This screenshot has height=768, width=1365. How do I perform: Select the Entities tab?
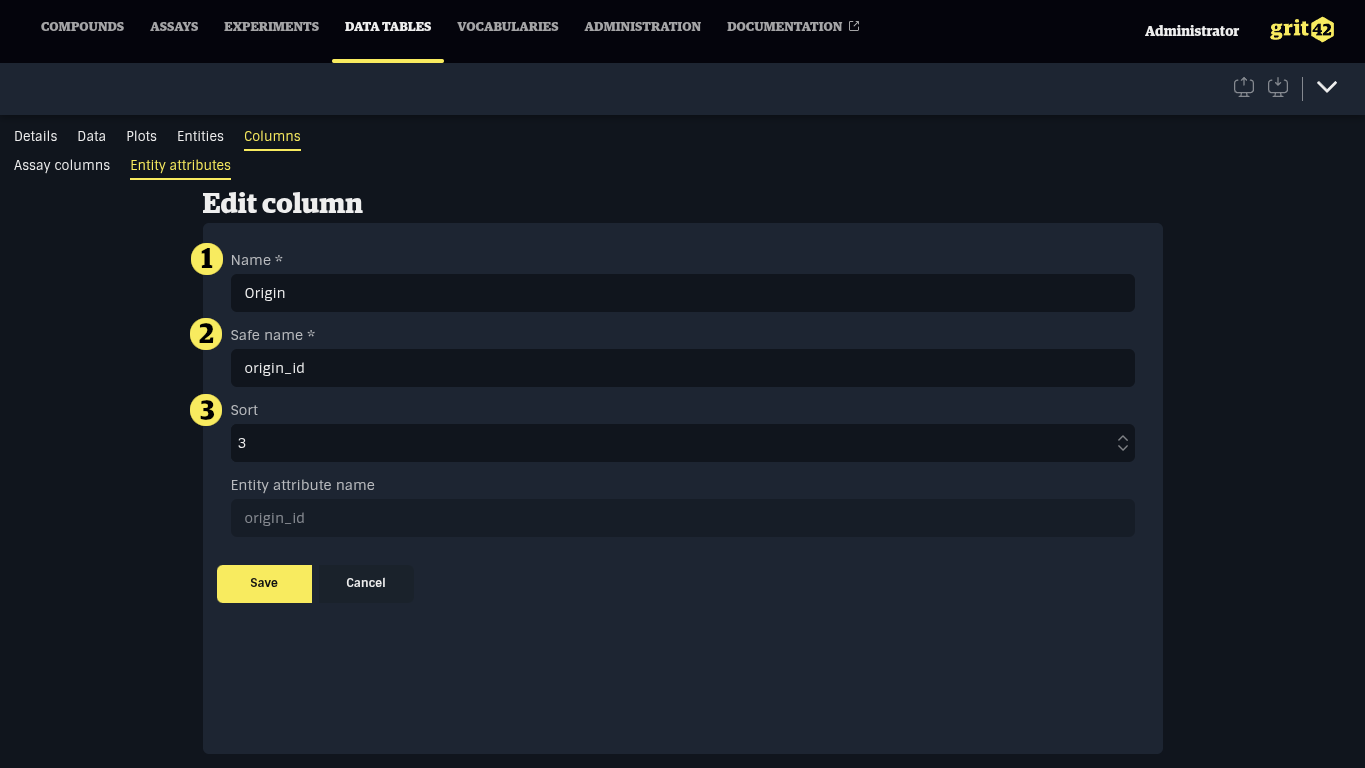pyautogui.click(x=200, y=136)
